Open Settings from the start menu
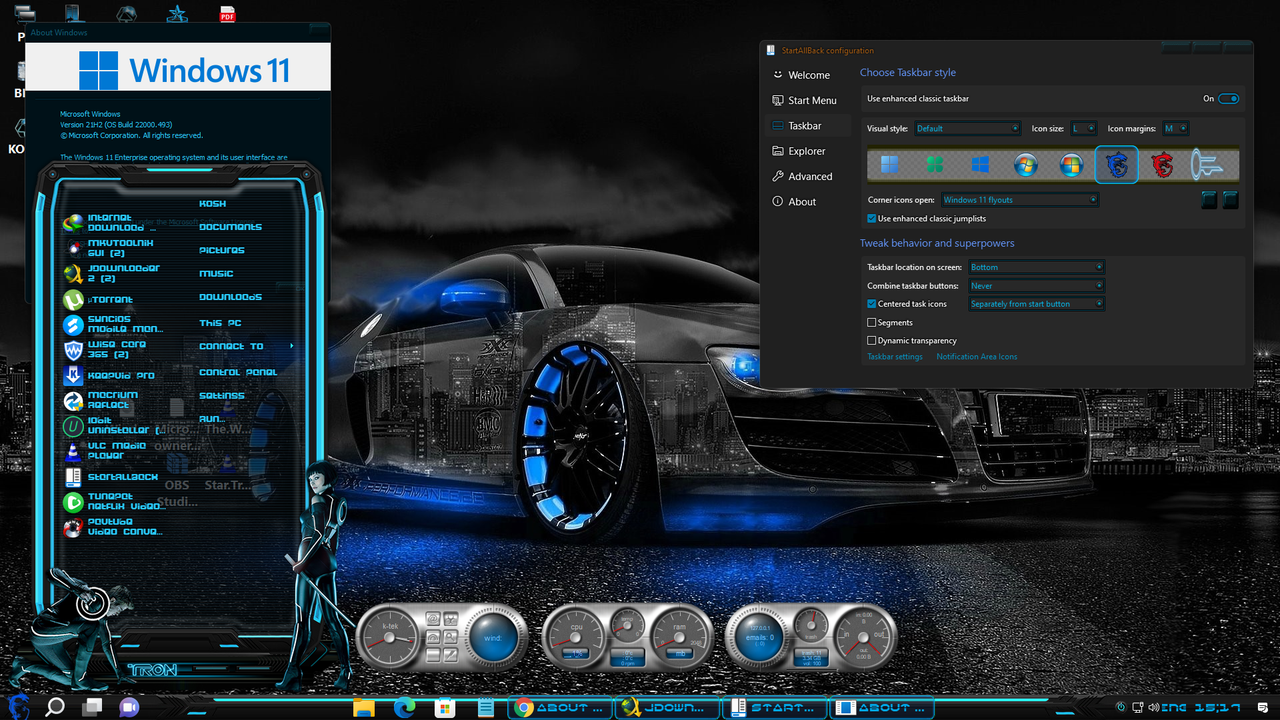The width and height of the screenshot is (1280, 720). [x=222, y=395]
